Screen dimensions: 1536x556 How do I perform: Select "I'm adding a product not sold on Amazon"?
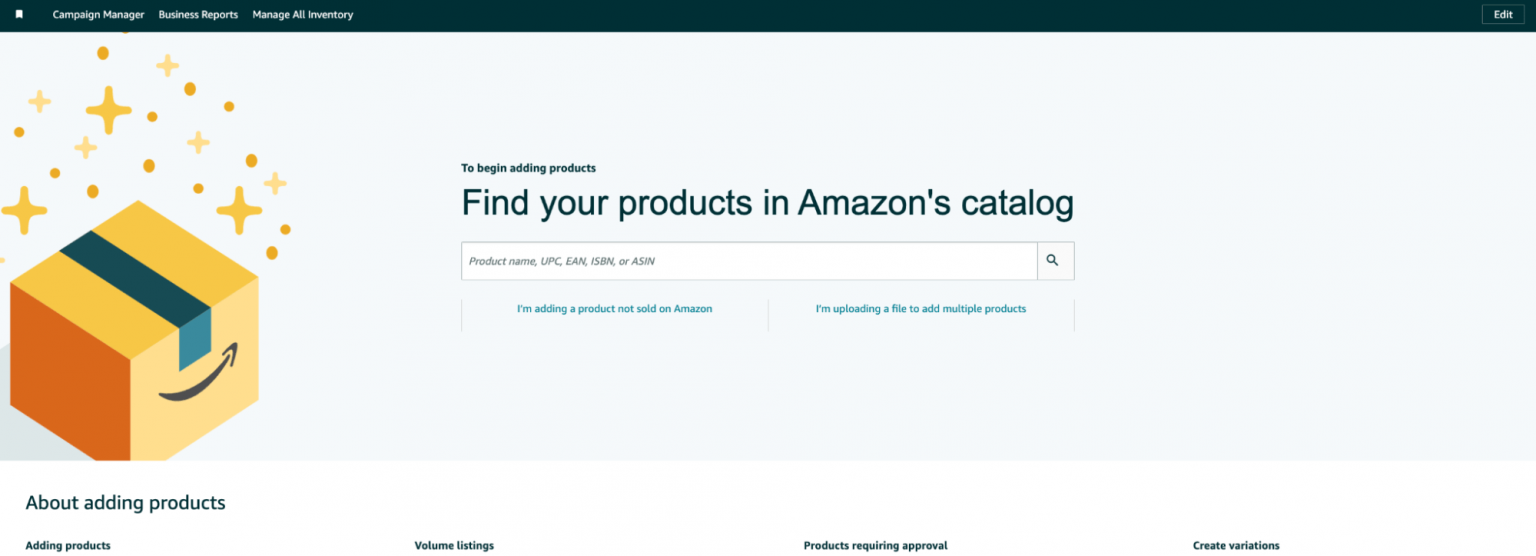tap(614, 309)
